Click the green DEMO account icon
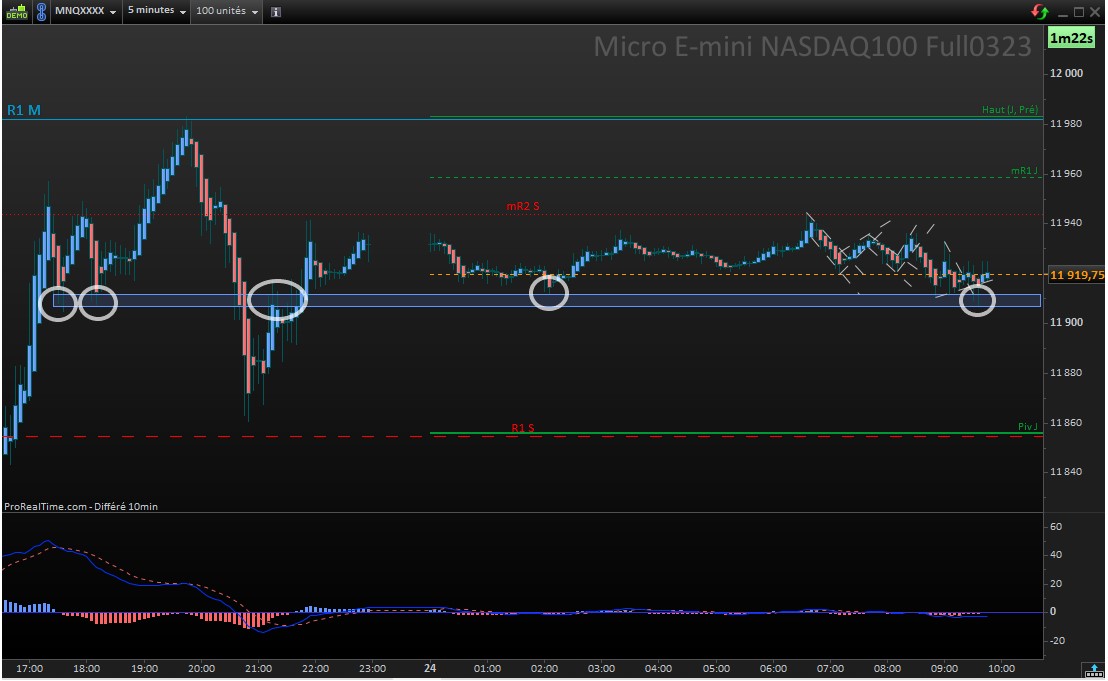The width and height of the screenshot is (1108, 681). 16,11
